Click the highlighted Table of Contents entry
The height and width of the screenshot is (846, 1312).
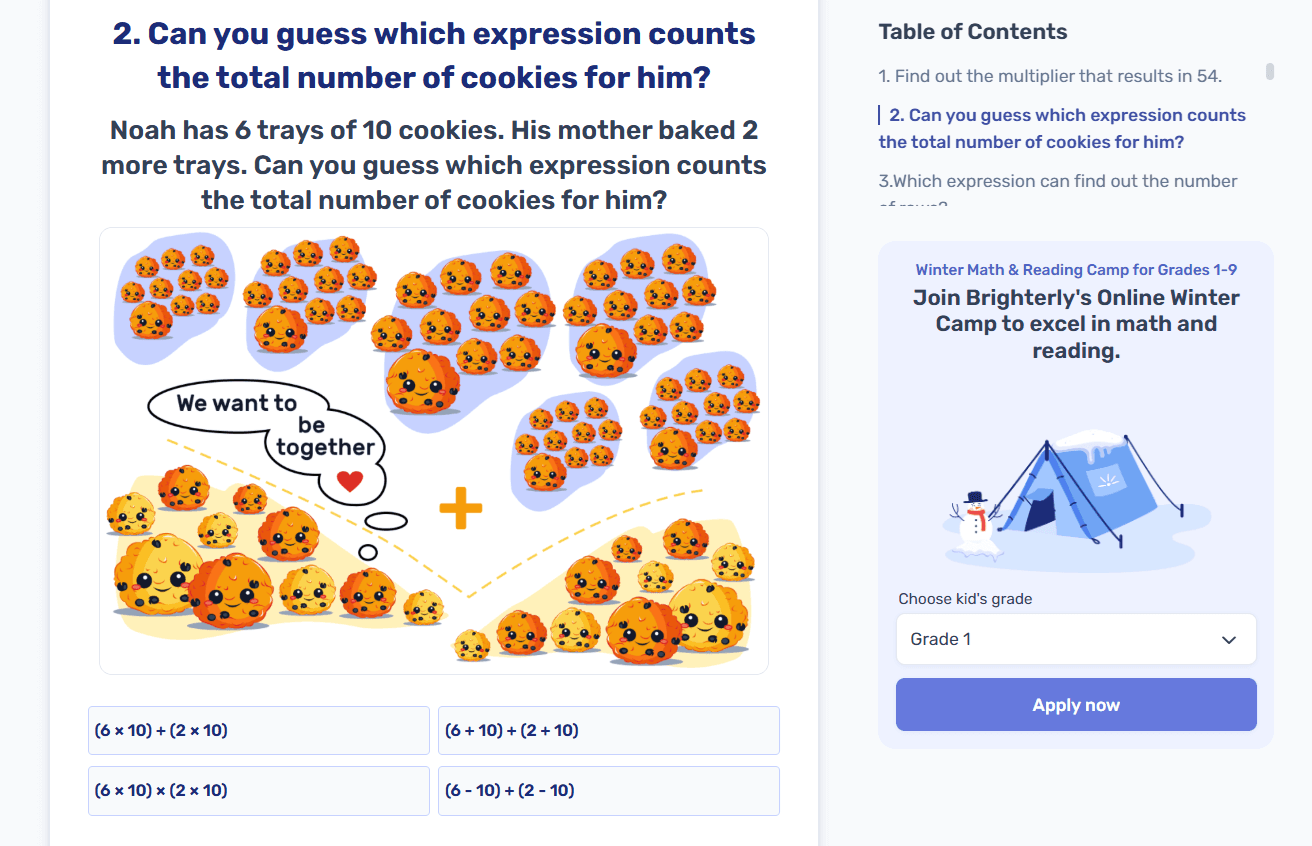(1062, 128)
